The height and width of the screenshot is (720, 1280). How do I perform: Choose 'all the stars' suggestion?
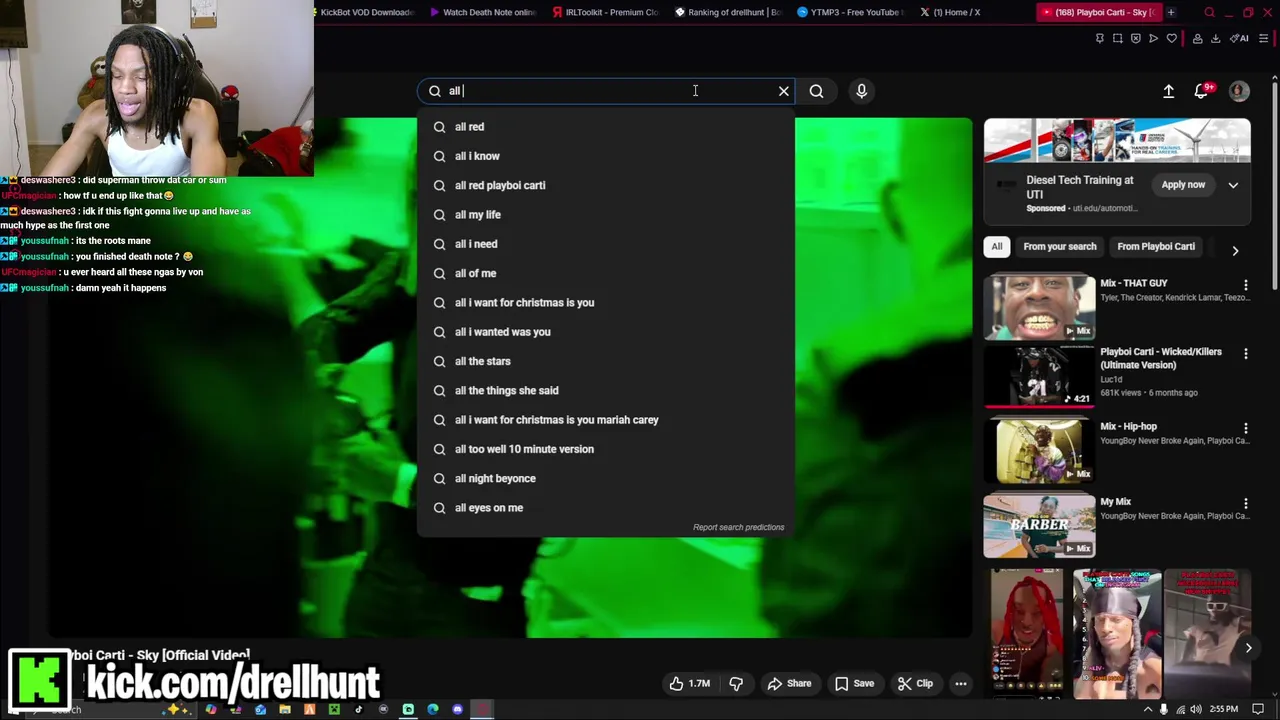click(x=606, y=361)
